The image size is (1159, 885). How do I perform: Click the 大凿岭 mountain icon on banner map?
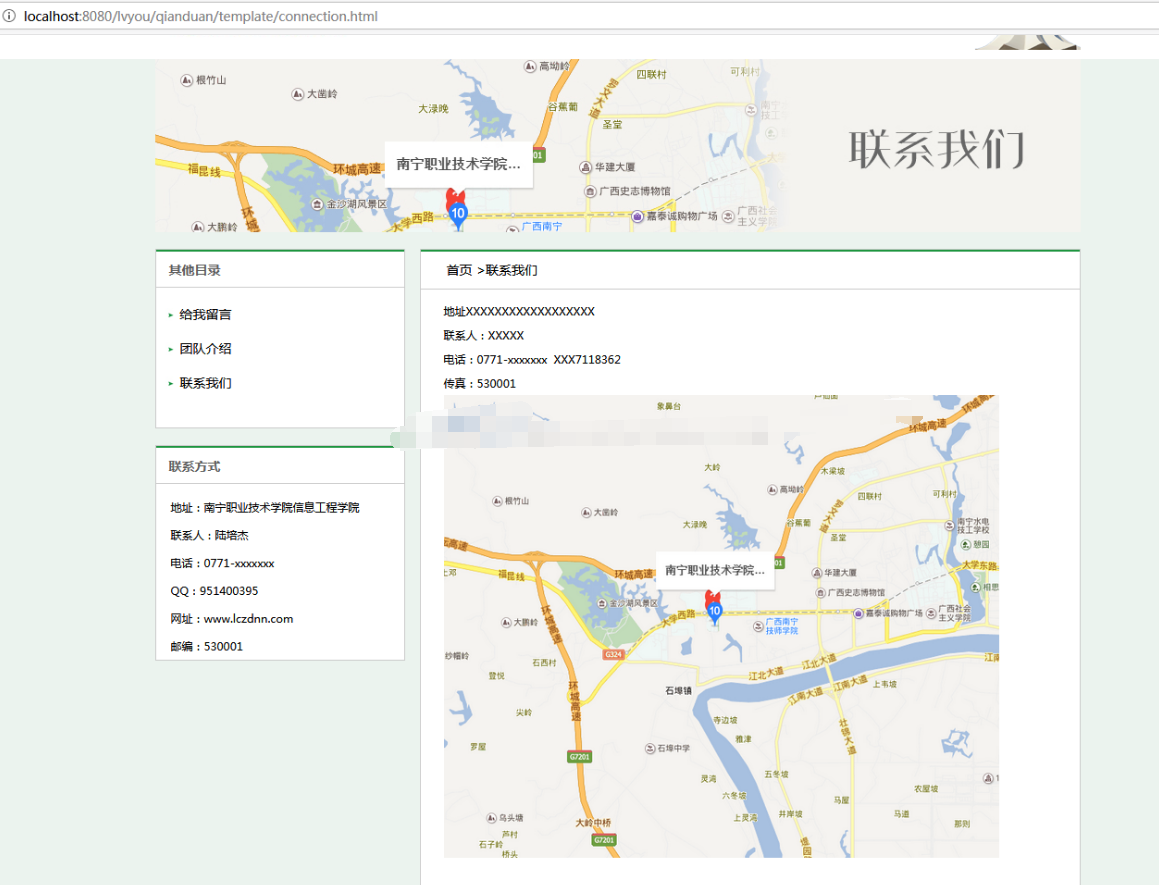[297, 94]
